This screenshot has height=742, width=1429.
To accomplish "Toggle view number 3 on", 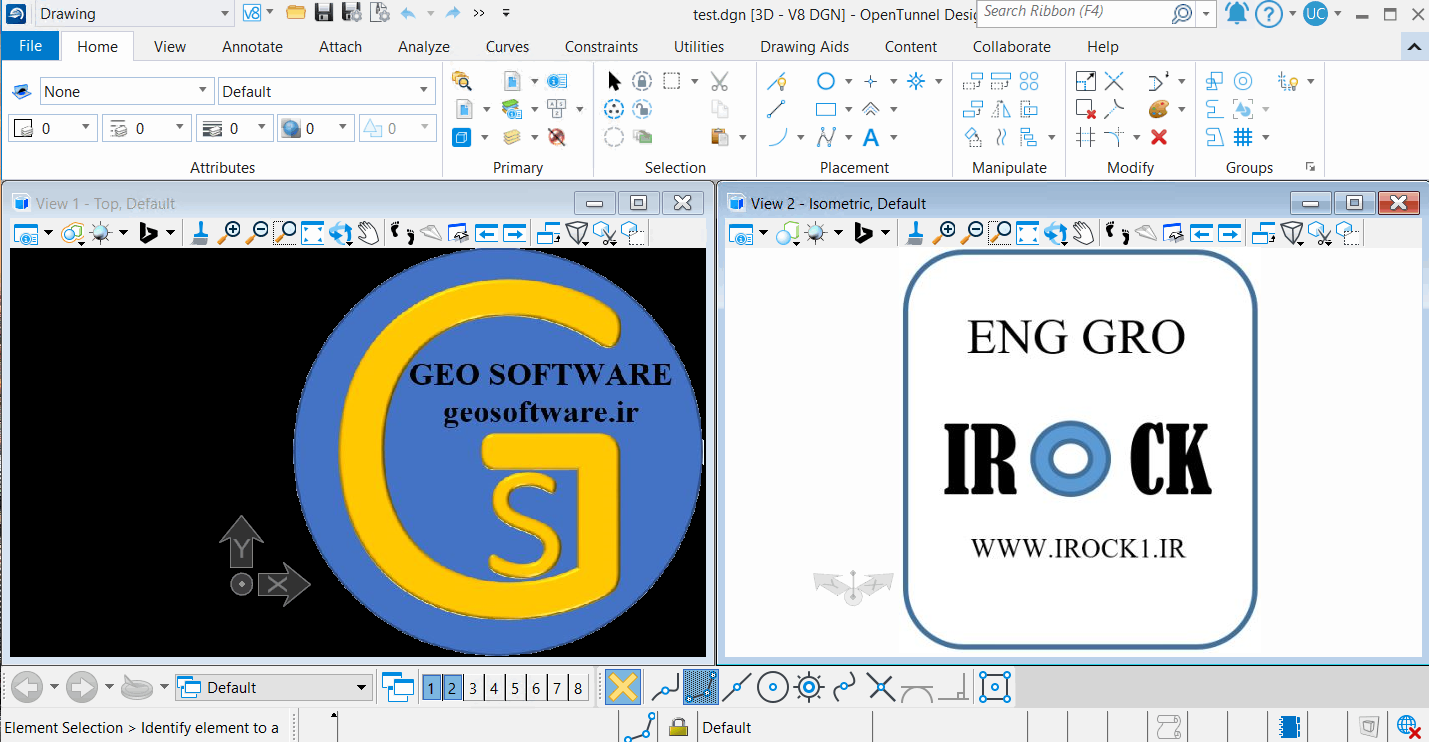I will [473, 688].
